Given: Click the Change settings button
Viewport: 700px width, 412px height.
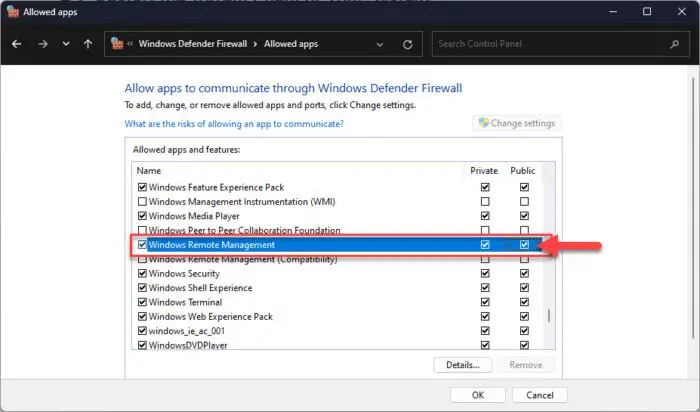Looking at the screenshot, I should tap(517, 123).
